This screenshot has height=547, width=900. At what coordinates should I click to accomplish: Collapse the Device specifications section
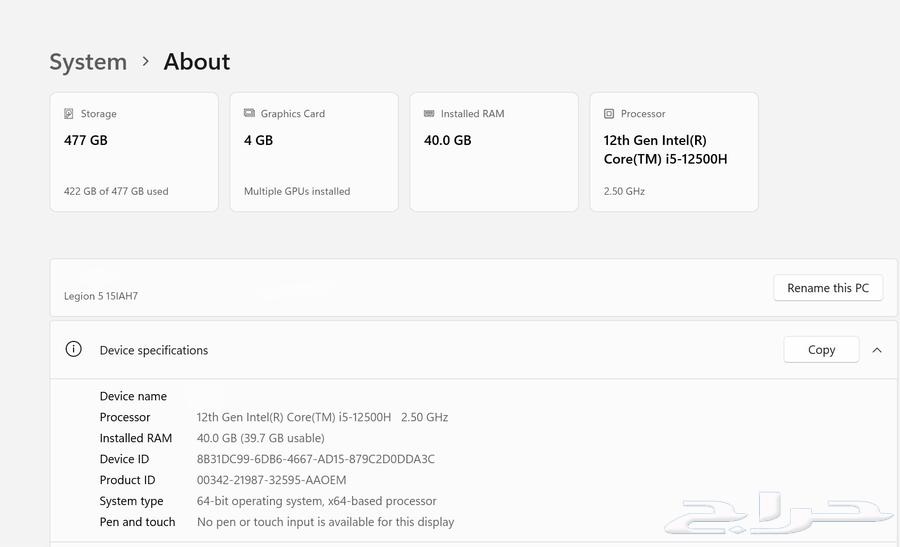tap(876, 350)
